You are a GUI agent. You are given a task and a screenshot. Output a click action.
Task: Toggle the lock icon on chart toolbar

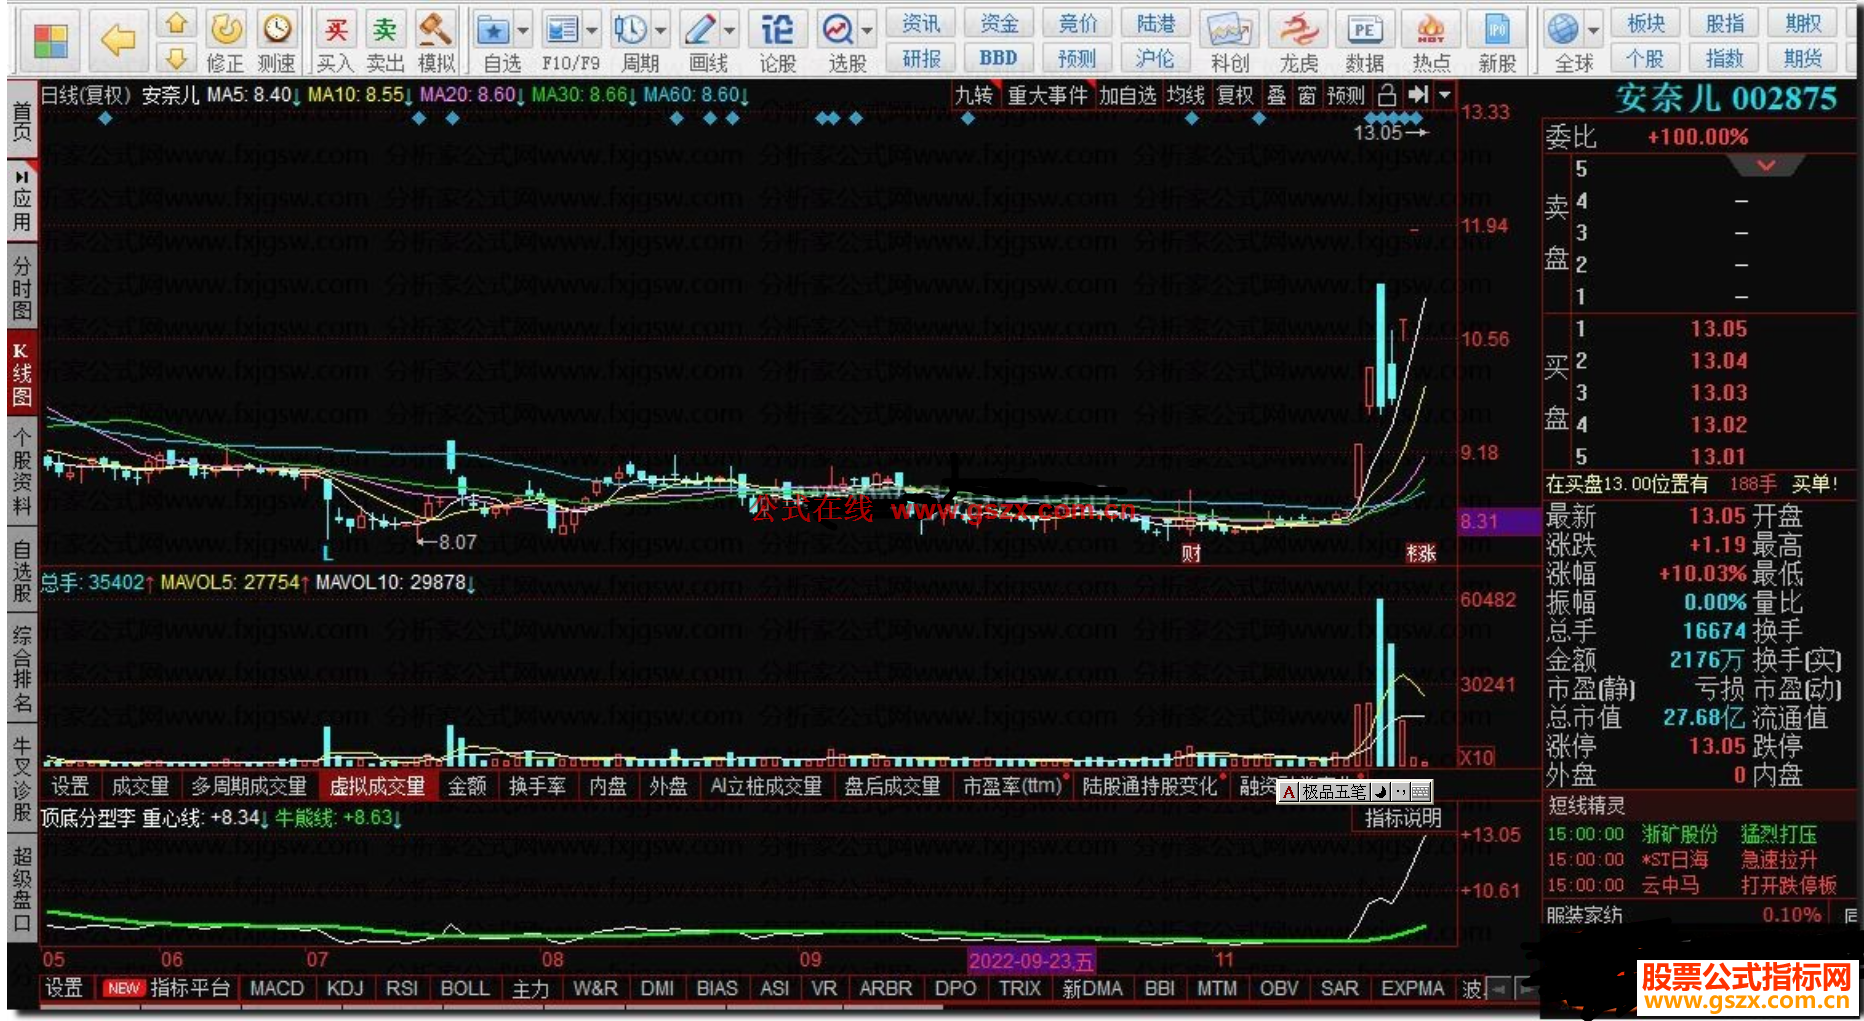[x=1386, y=95]
